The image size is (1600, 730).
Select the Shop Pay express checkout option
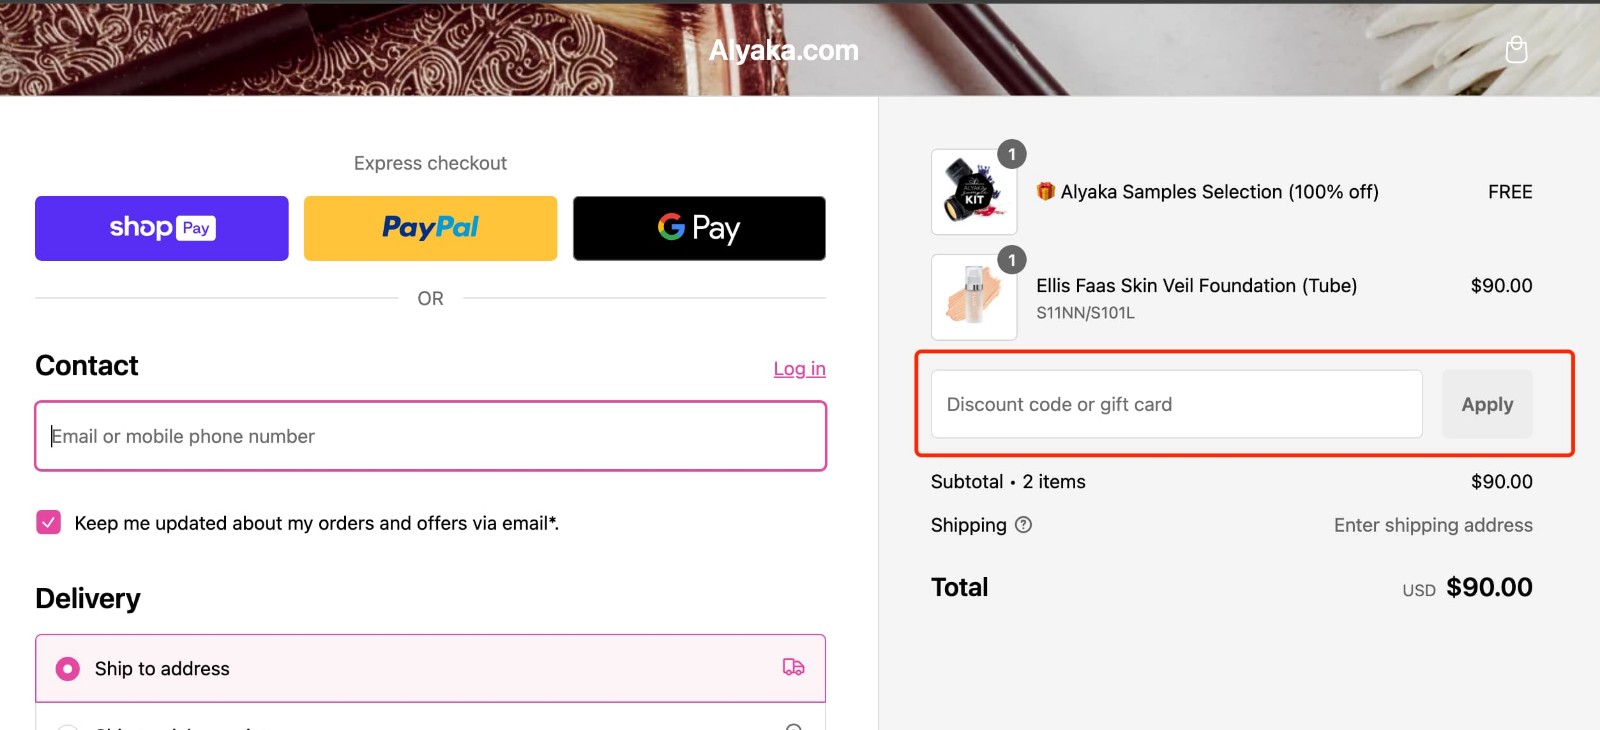(160, 228)
